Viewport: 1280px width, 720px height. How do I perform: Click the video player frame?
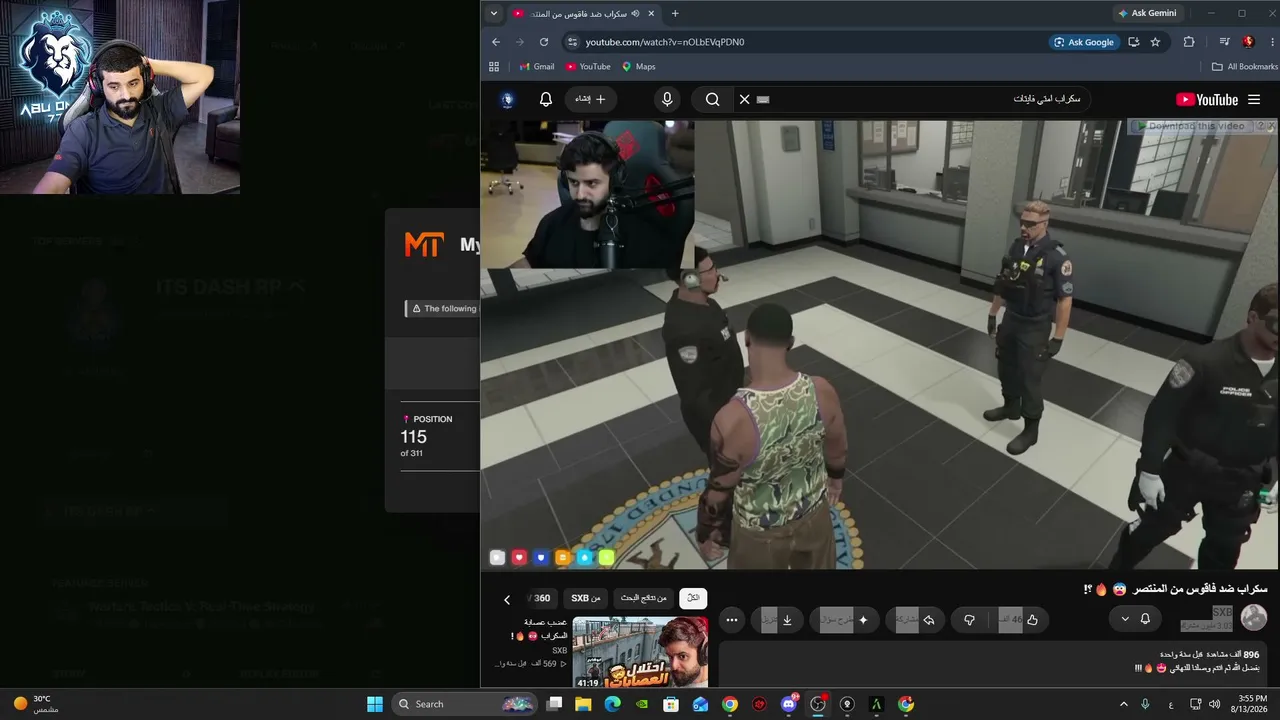[880, 345]
